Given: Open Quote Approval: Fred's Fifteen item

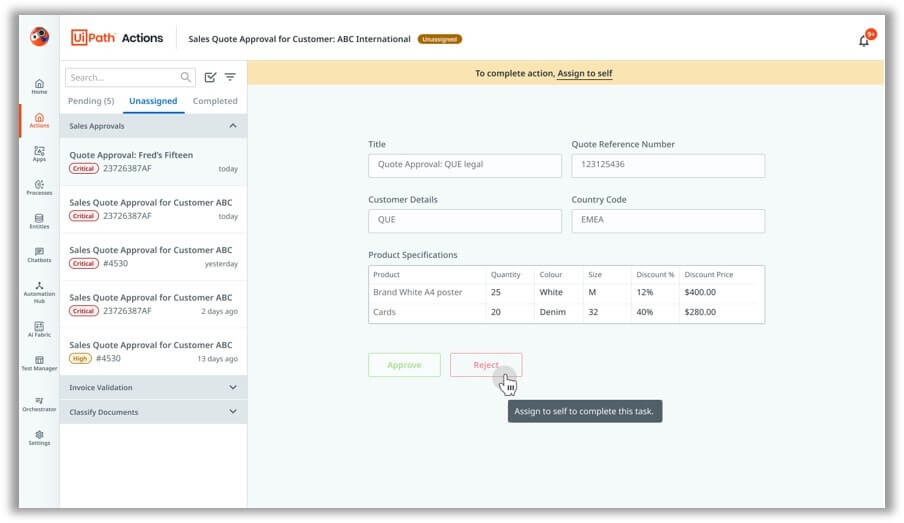Looking at the screenshot, I should coord(153,161).
